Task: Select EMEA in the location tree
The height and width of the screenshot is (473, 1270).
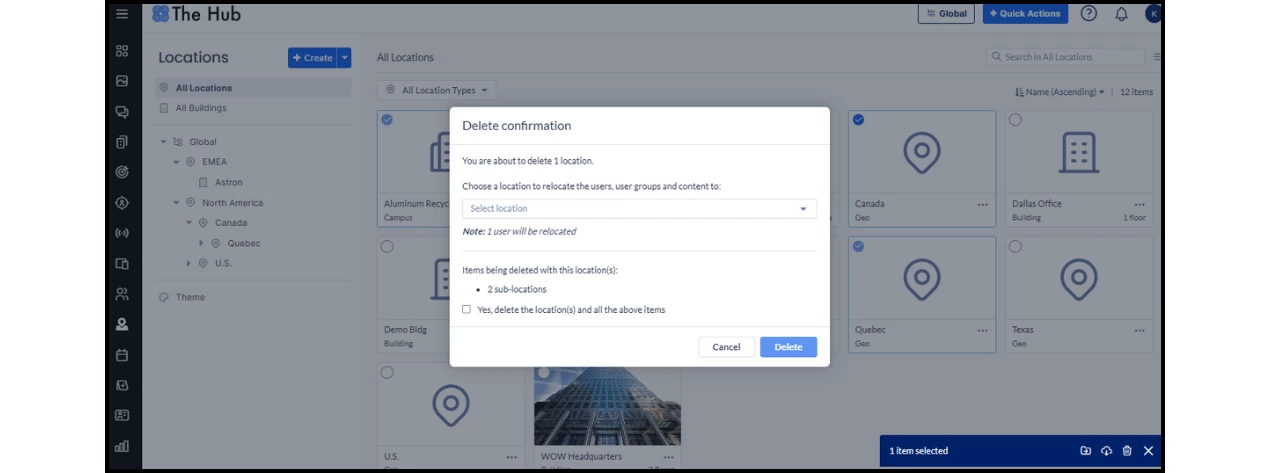Action: (x=214, y=162)
